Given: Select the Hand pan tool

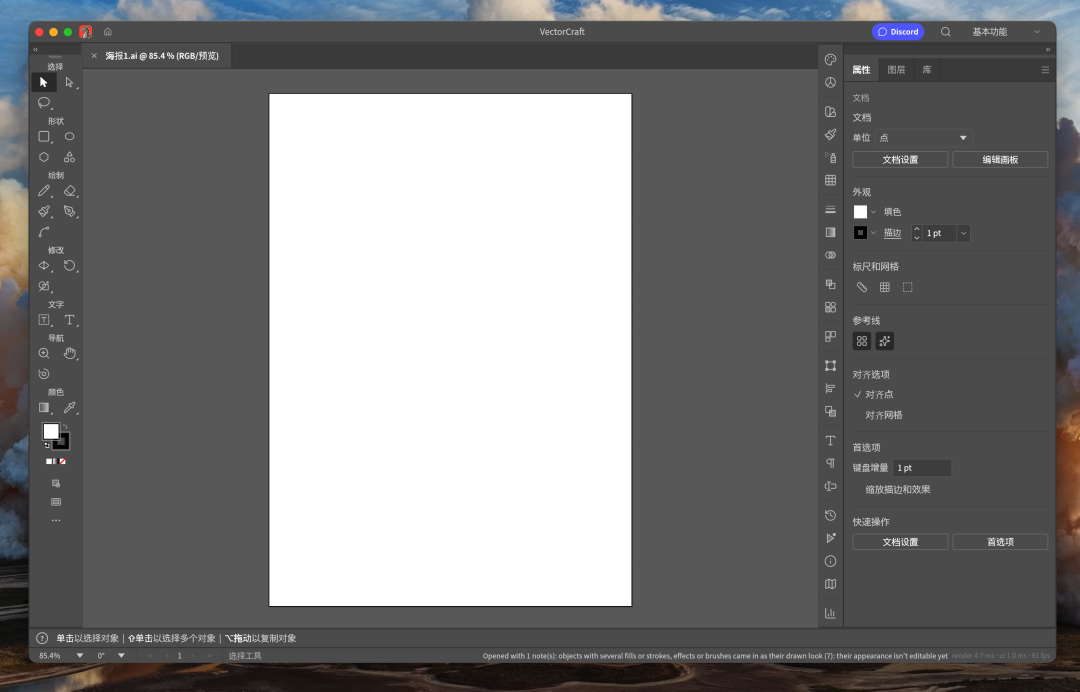Looking at the screenshot, I should (x=70, y=354).
